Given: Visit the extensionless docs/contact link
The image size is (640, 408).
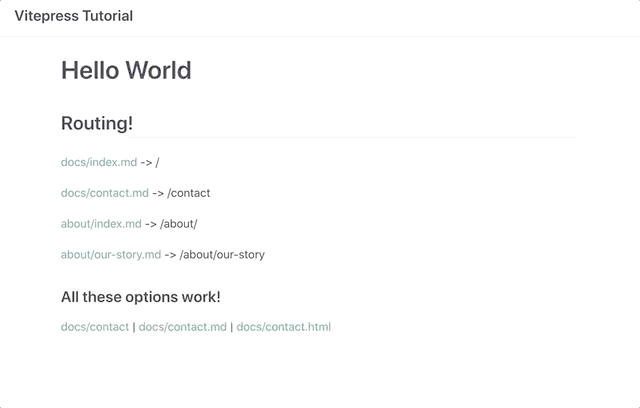Looking at the screenshot, I should tap(94, 327).
